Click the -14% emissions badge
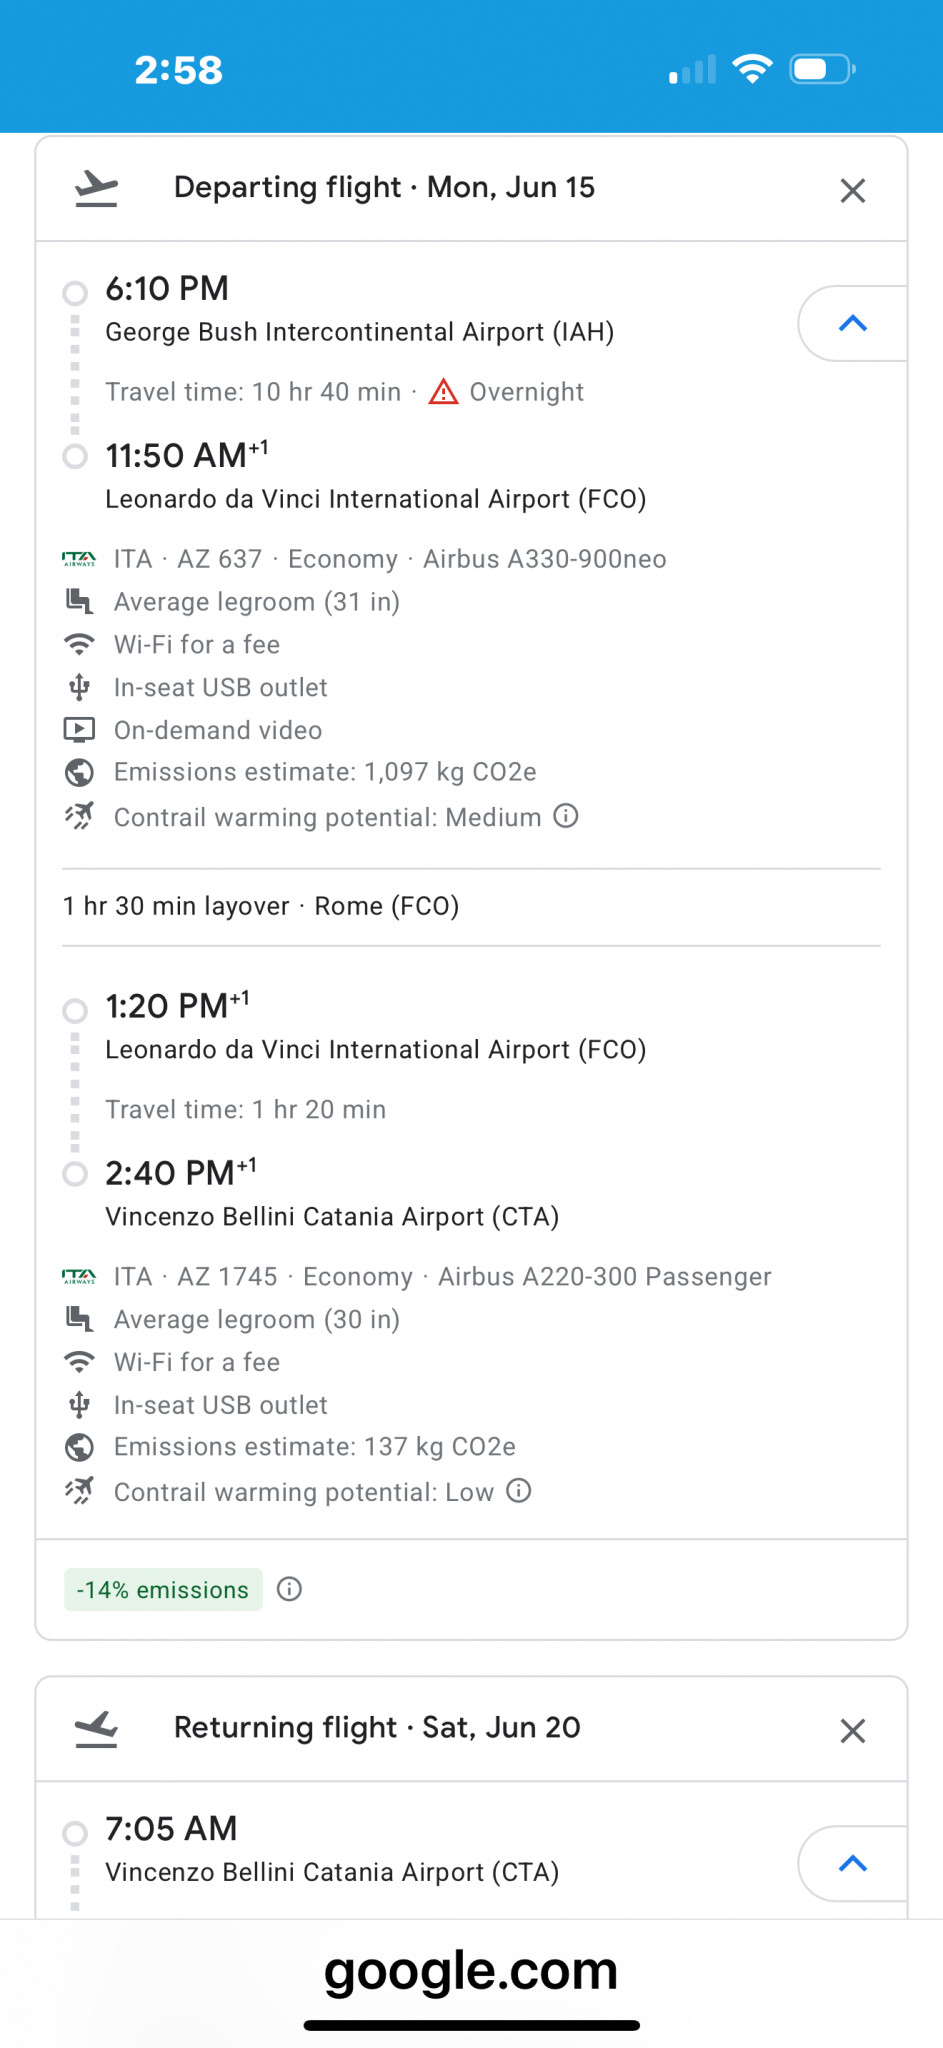 [163, 1589]
